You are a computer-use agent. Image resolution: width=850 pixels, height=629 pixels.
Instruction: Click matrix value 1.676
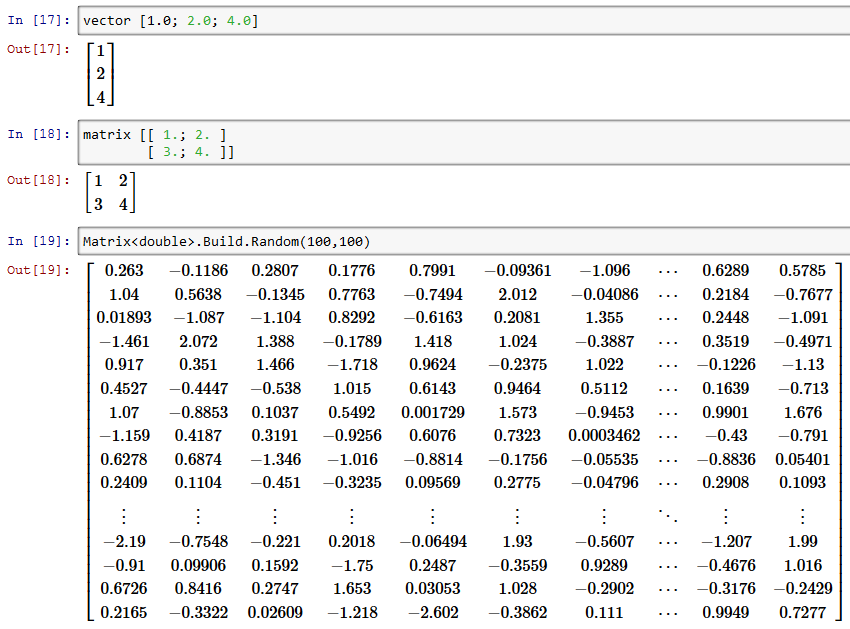click(802, 413)
